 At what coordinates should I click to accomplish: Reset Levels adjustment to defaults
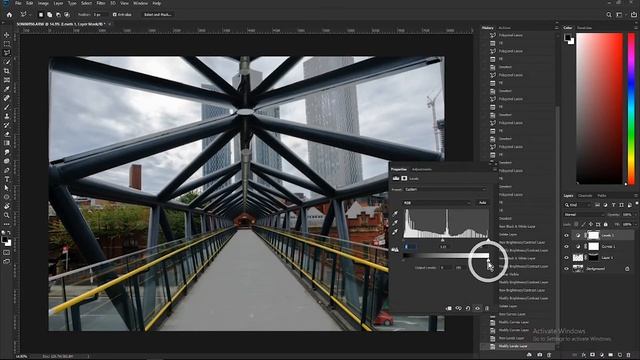pos(468,308)
